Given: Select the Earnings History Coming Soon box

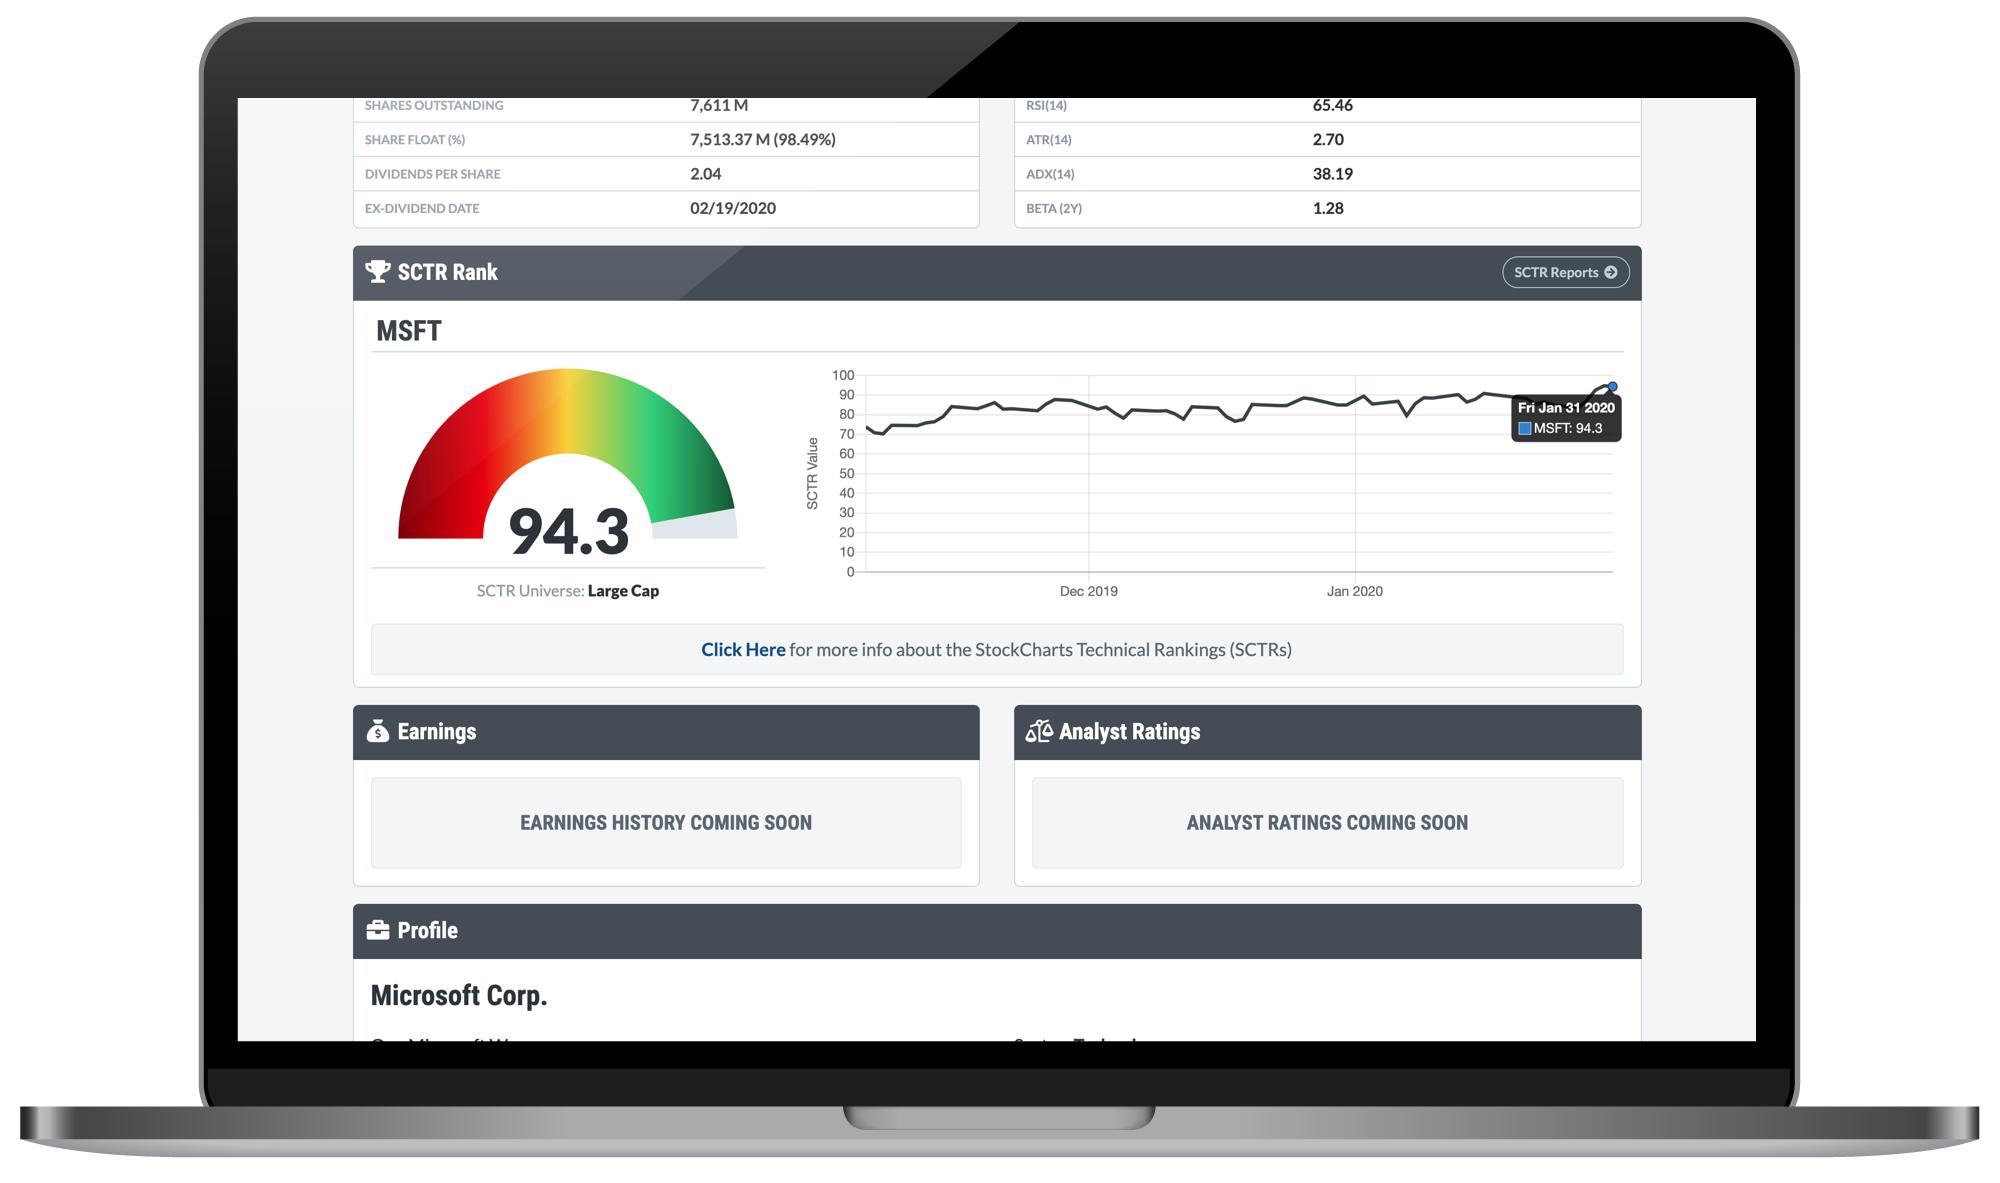Looking at the screenshot, I should (x=666, y=822).
